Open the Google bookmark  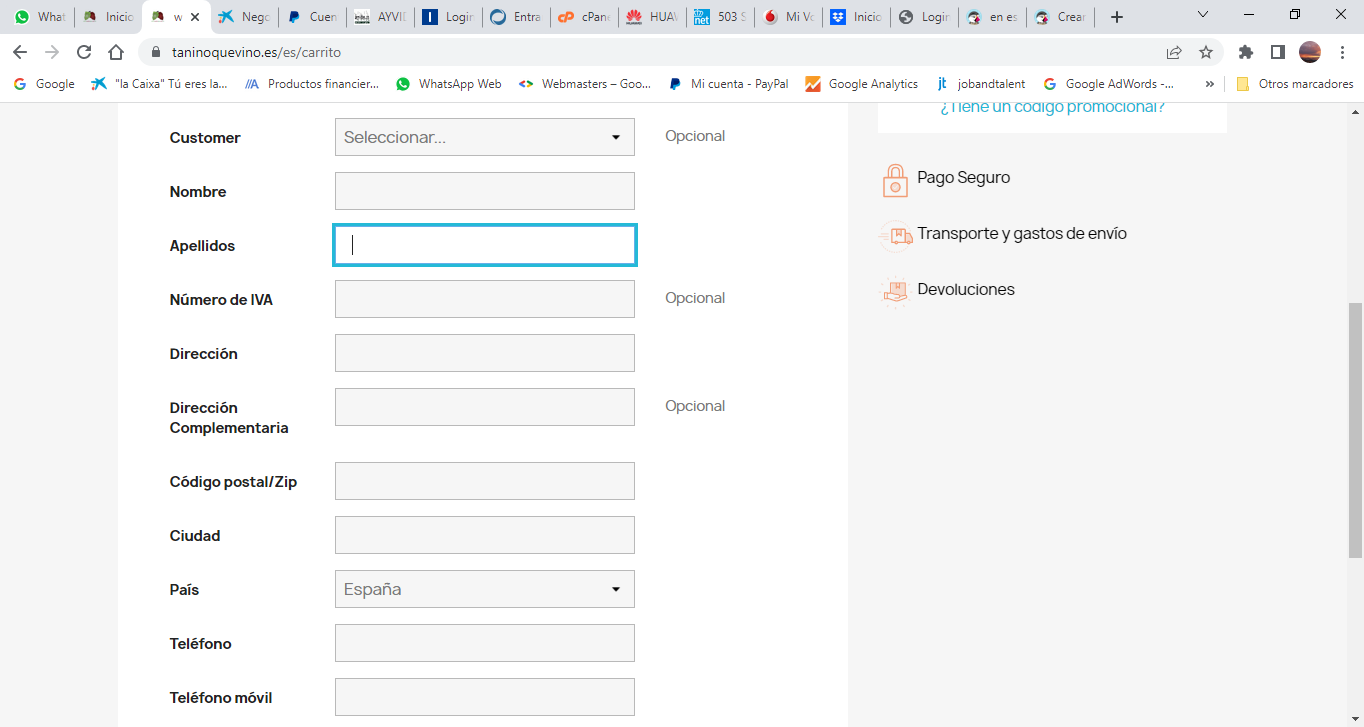click(44, 84)
